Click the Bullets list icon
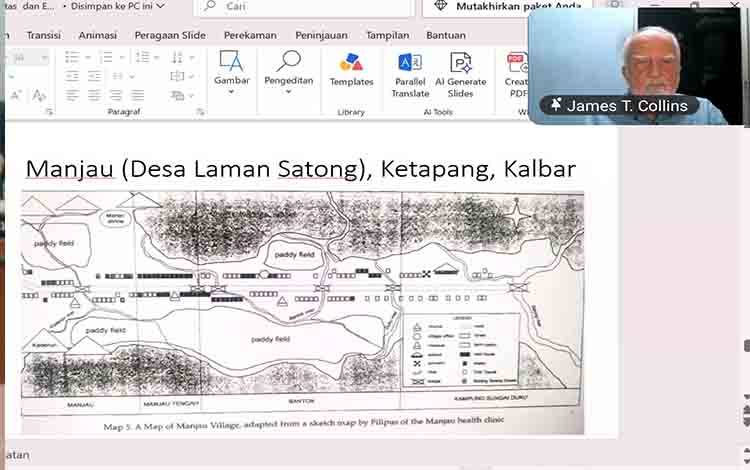The width and height of the screenshot is (750, 470). pyautogui.click(x=72, y=57)
